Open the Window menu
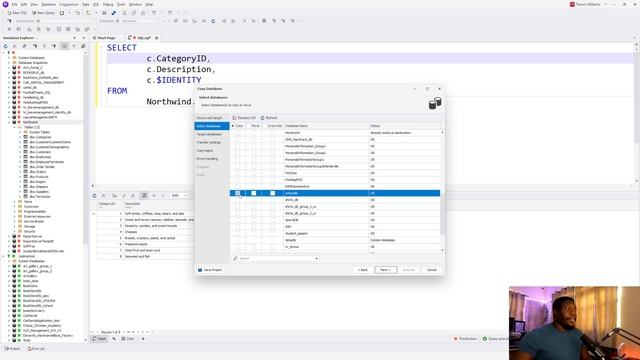Screen dimensions: 640x360 tap(135, 4)
